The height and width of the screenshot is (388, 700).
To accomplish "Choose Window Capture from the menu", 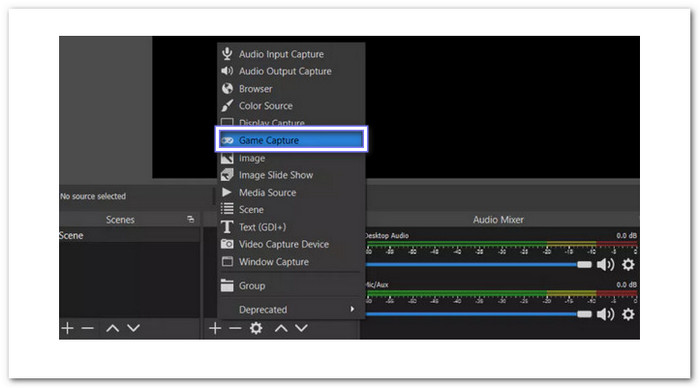I will (291, 262).
